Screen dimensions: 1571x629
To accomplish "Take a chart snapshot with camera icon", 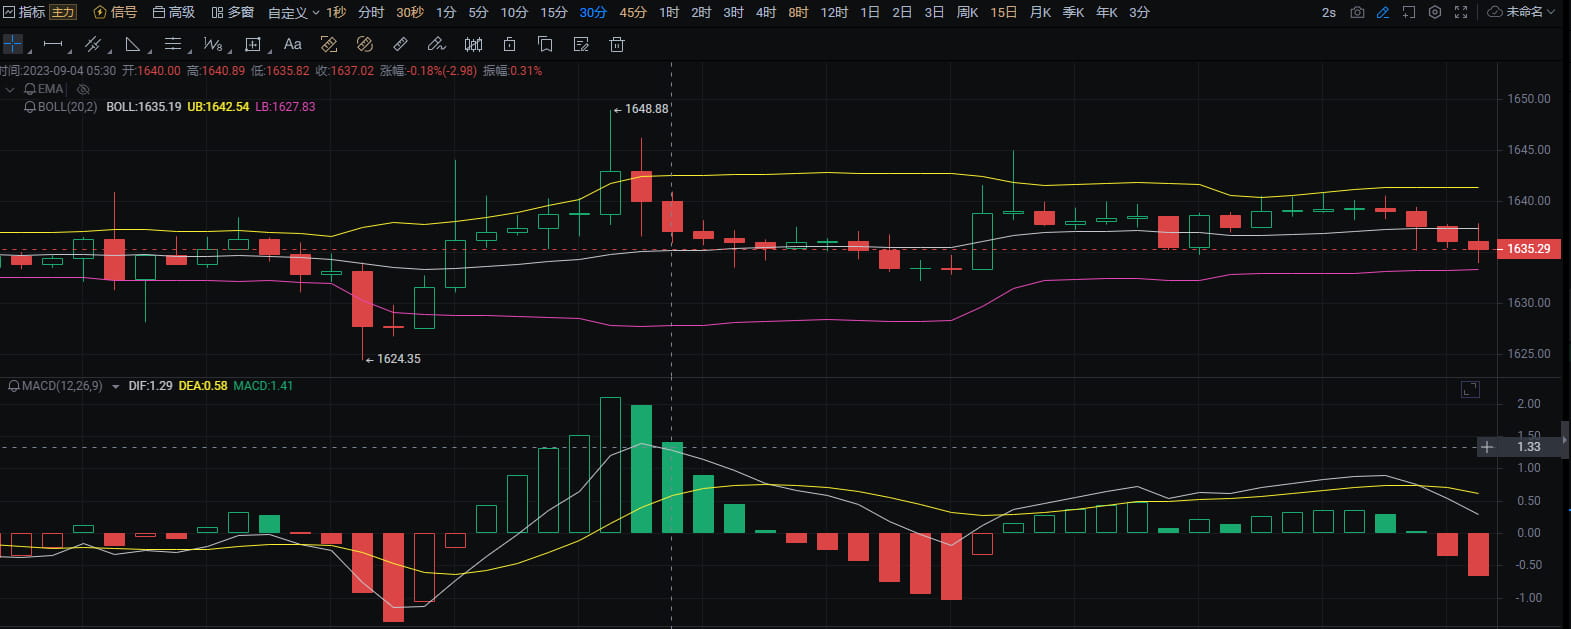I will coord(1356,12).
